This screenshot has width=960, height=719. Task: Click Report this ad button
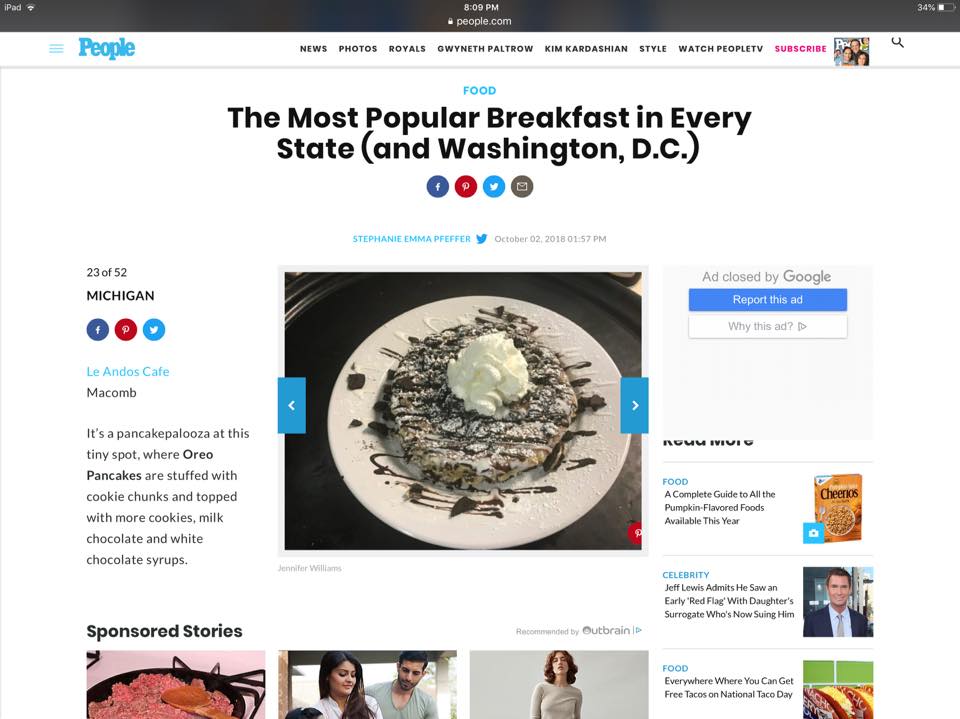pos(768,299)
